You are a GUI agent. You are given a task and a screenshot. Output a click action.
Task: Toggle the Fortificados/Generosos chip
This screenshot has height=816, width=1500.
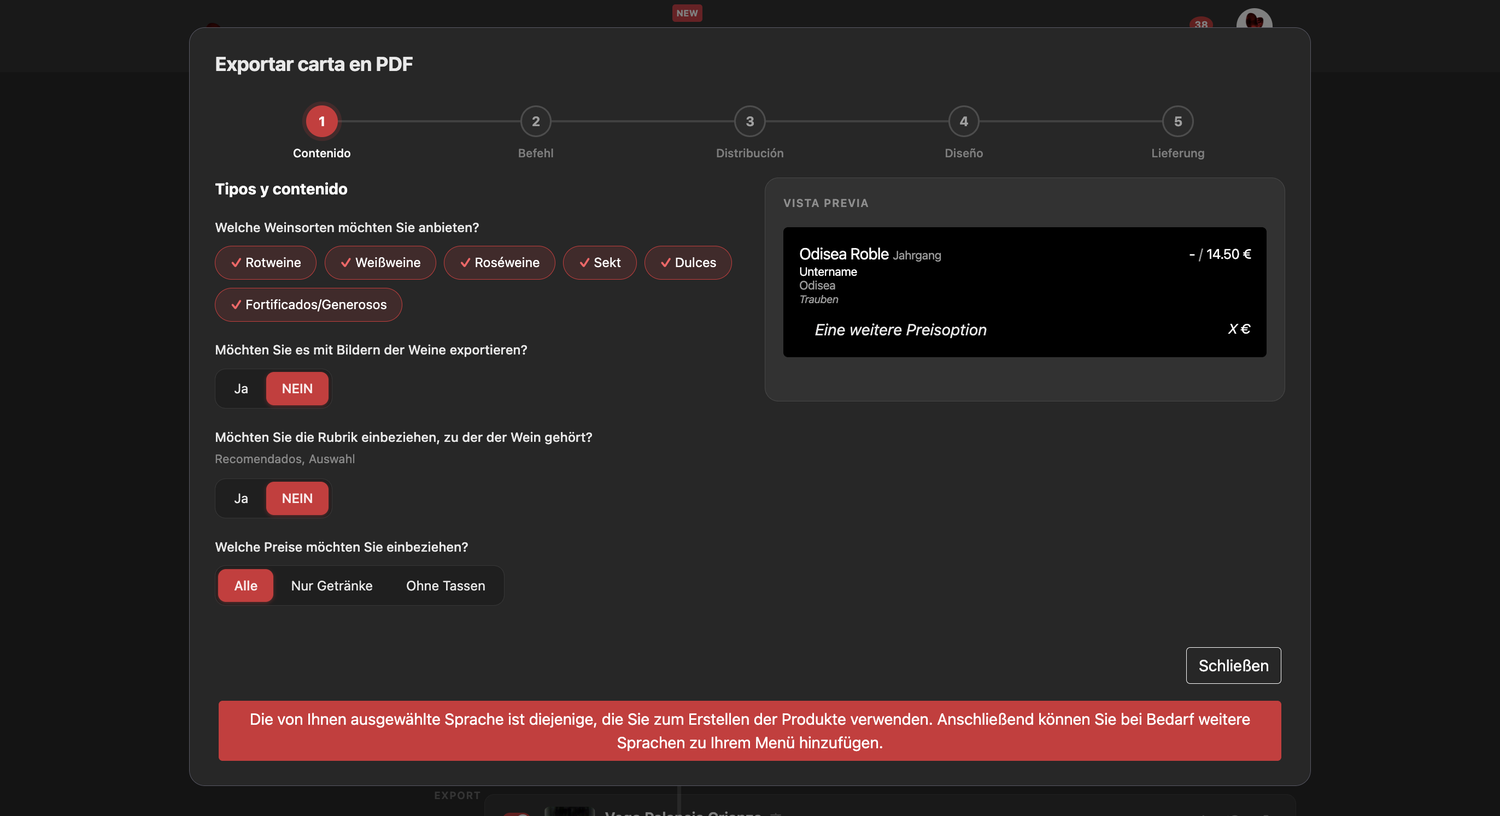(308, 305)
